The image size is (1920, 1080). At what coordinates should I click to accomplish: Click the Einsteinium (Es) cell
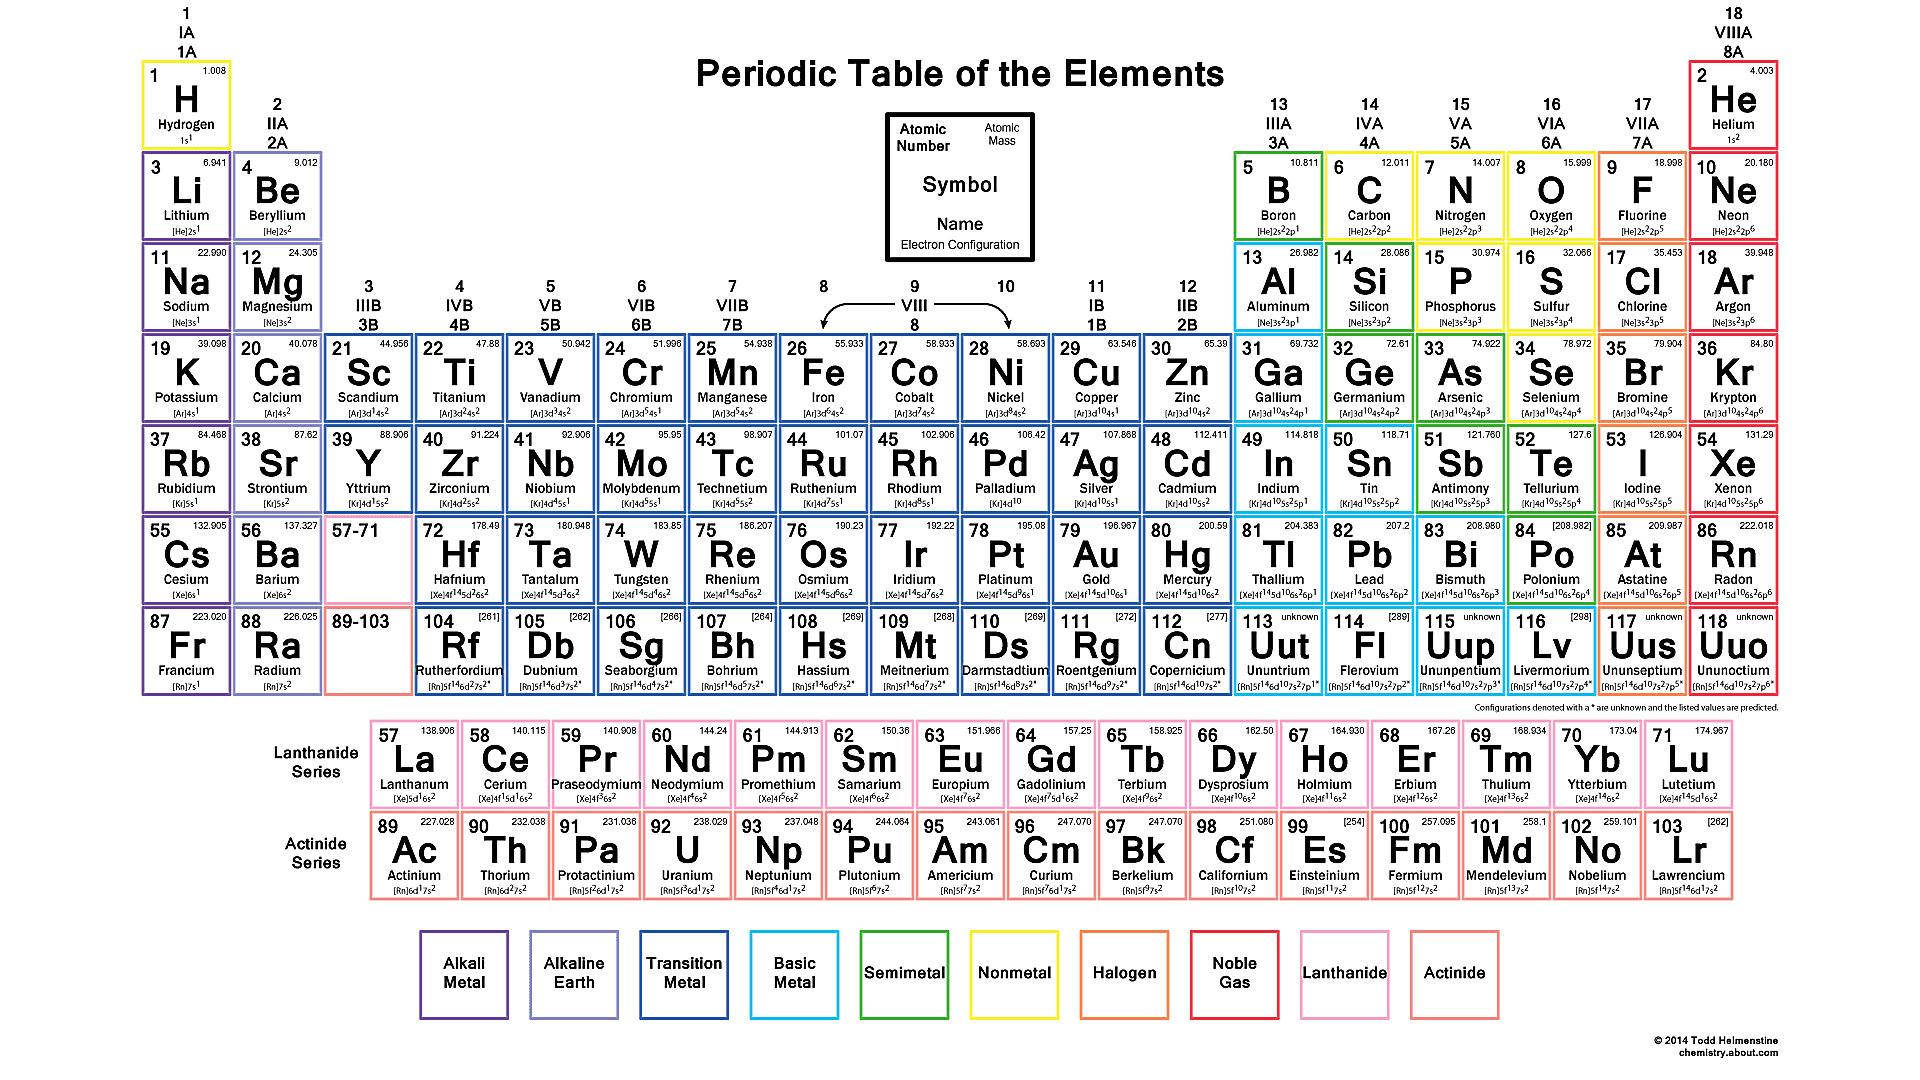[x=1324, y=856]
